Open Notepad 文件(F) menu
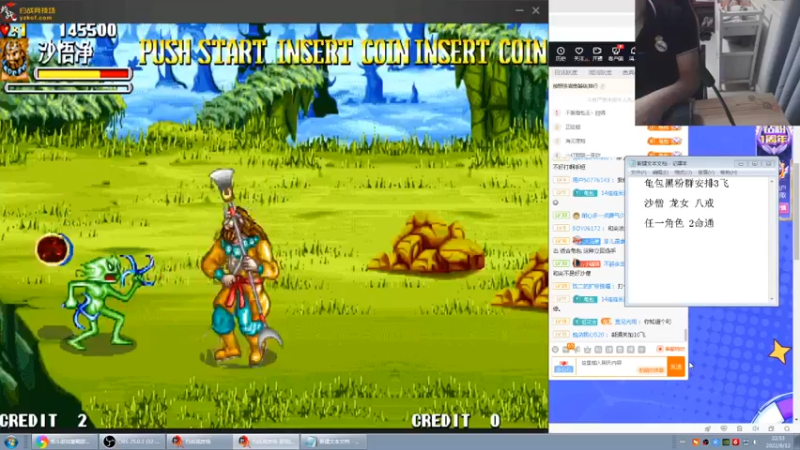This screenshot has height=450, width=800. tap(638, 172)
